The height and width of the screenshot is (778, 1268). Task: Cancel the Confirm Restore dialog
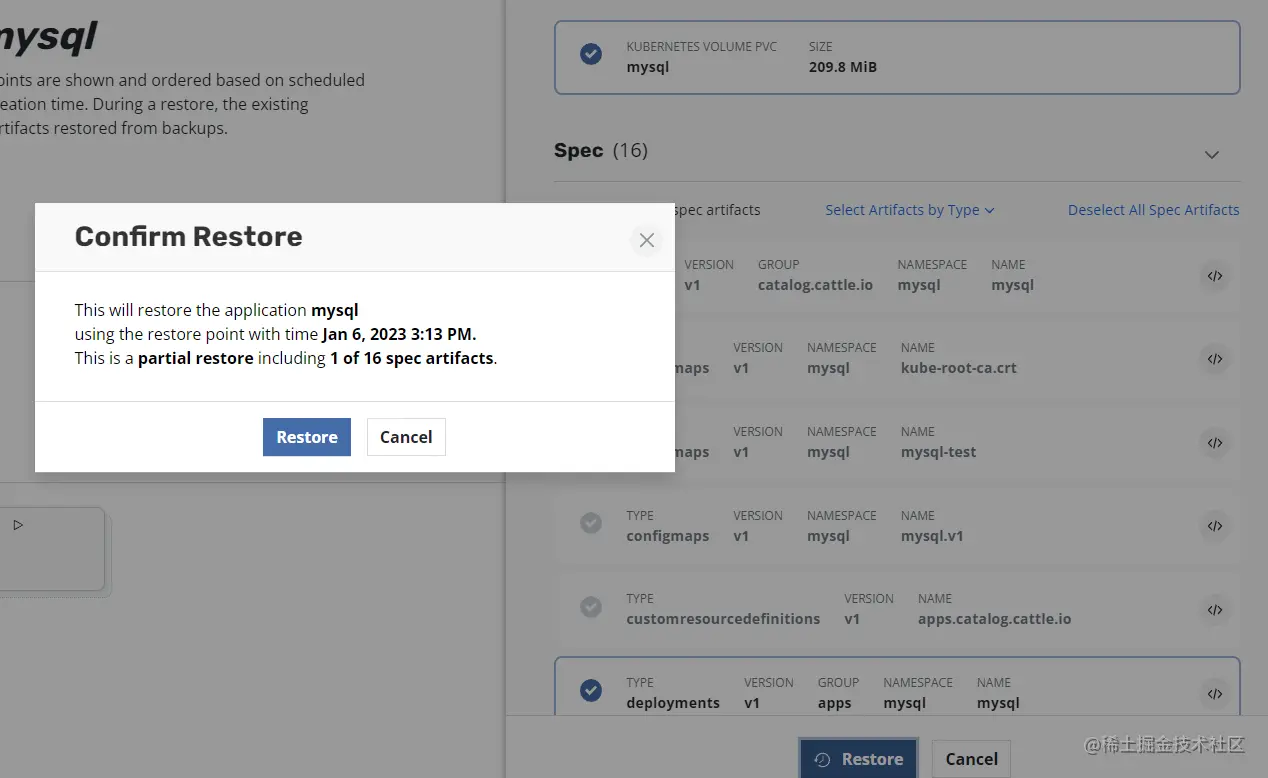pos(406,437)
